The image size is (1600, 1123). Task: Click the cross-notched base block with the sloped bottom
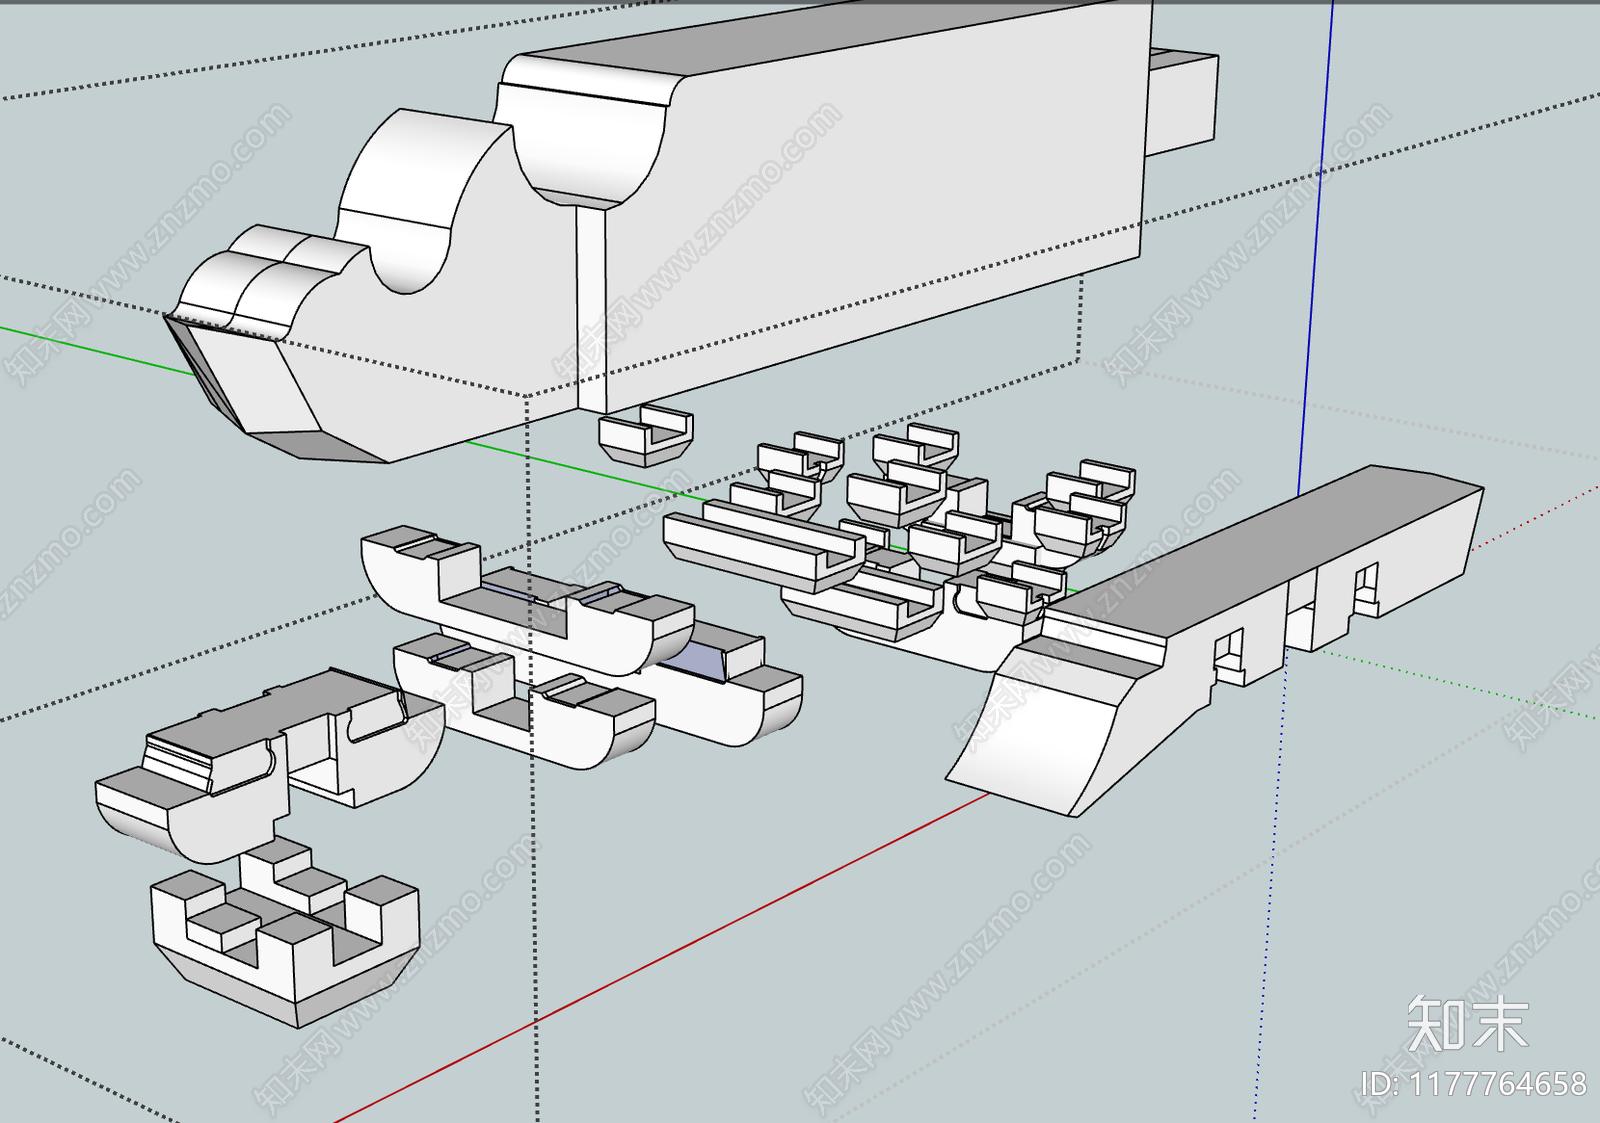pos(286,931)
